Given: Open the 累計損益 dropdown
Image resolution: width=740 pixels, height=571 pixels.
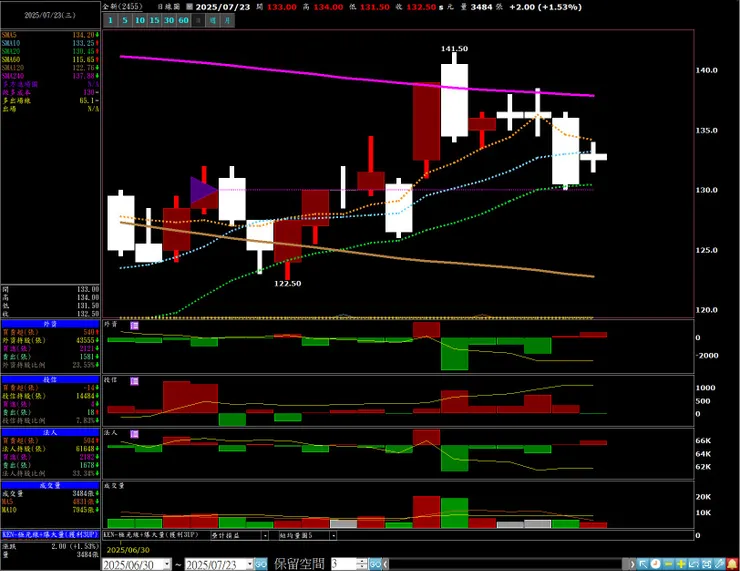Looking at the screenshot, I should (x=265, y=536).
